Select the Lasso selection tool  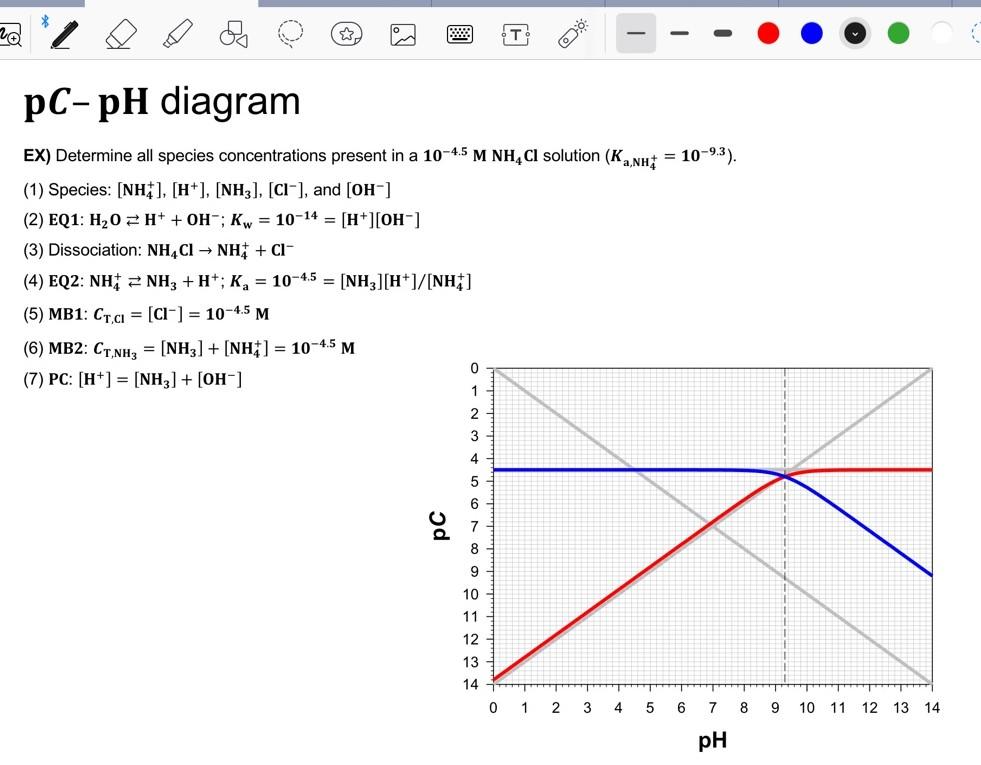click(x=290, y=34)
